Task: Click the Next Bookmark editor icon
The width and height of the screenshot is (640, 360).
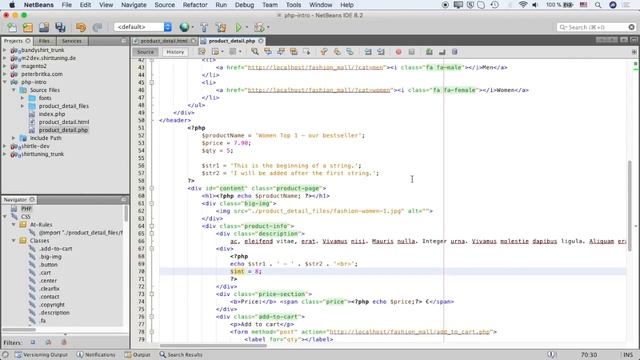Action: pos(337,52)
